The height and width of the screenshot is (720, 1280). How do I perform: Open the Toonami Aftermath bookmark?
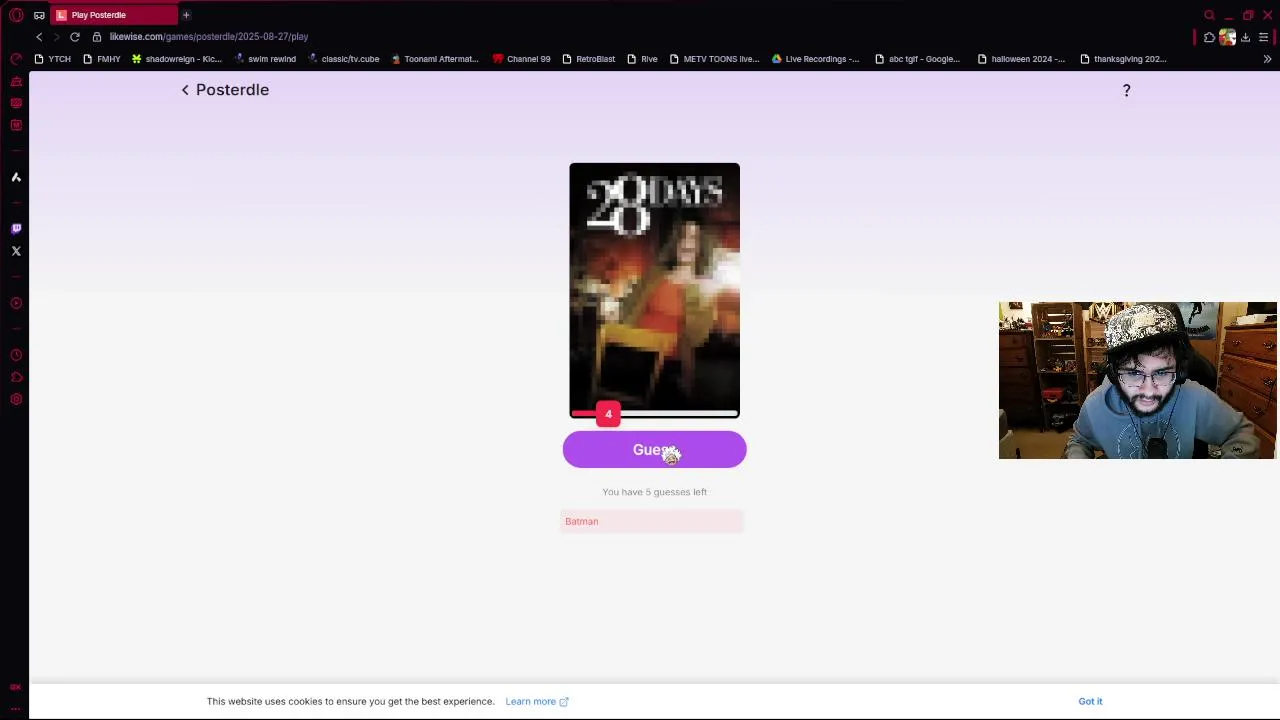[434, 59]
